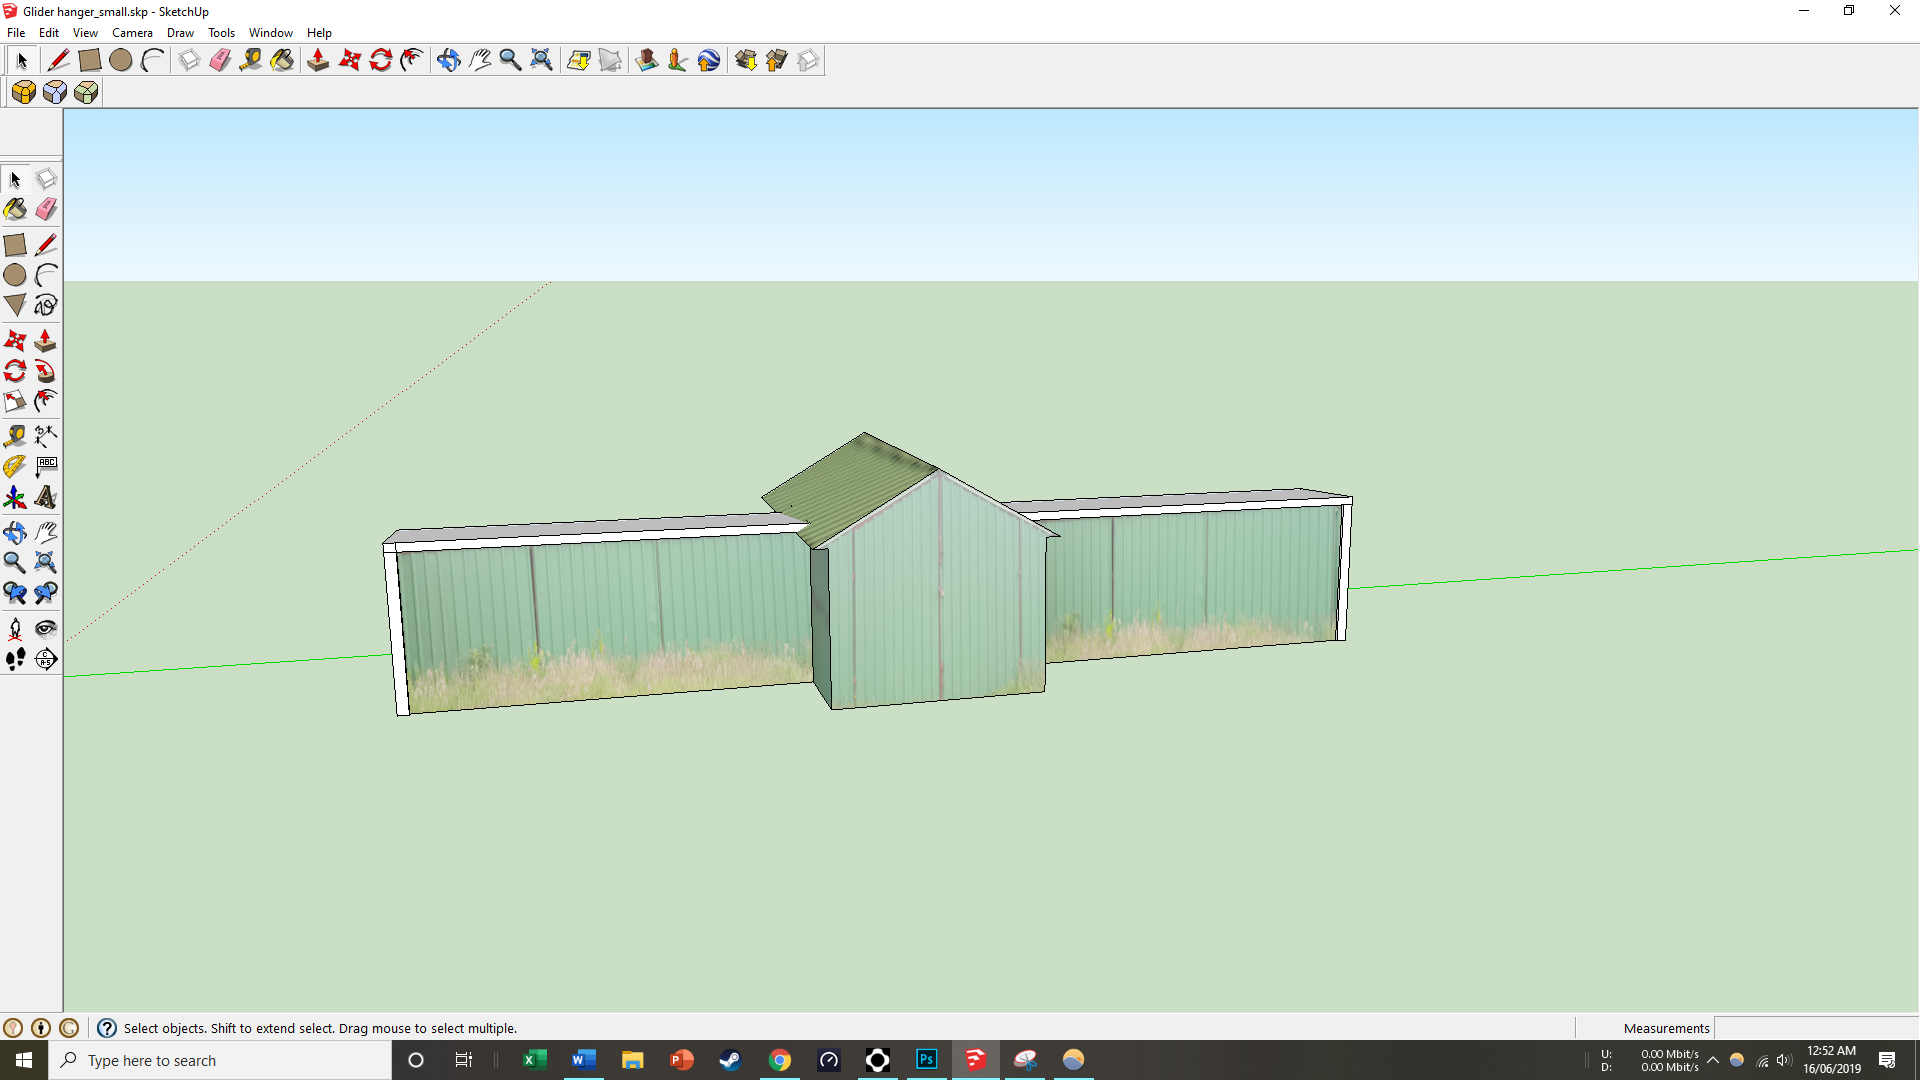This screenshot has height=1080, width=1920.
Task: Open Add Location tool
Action: (x=578, y=61)
